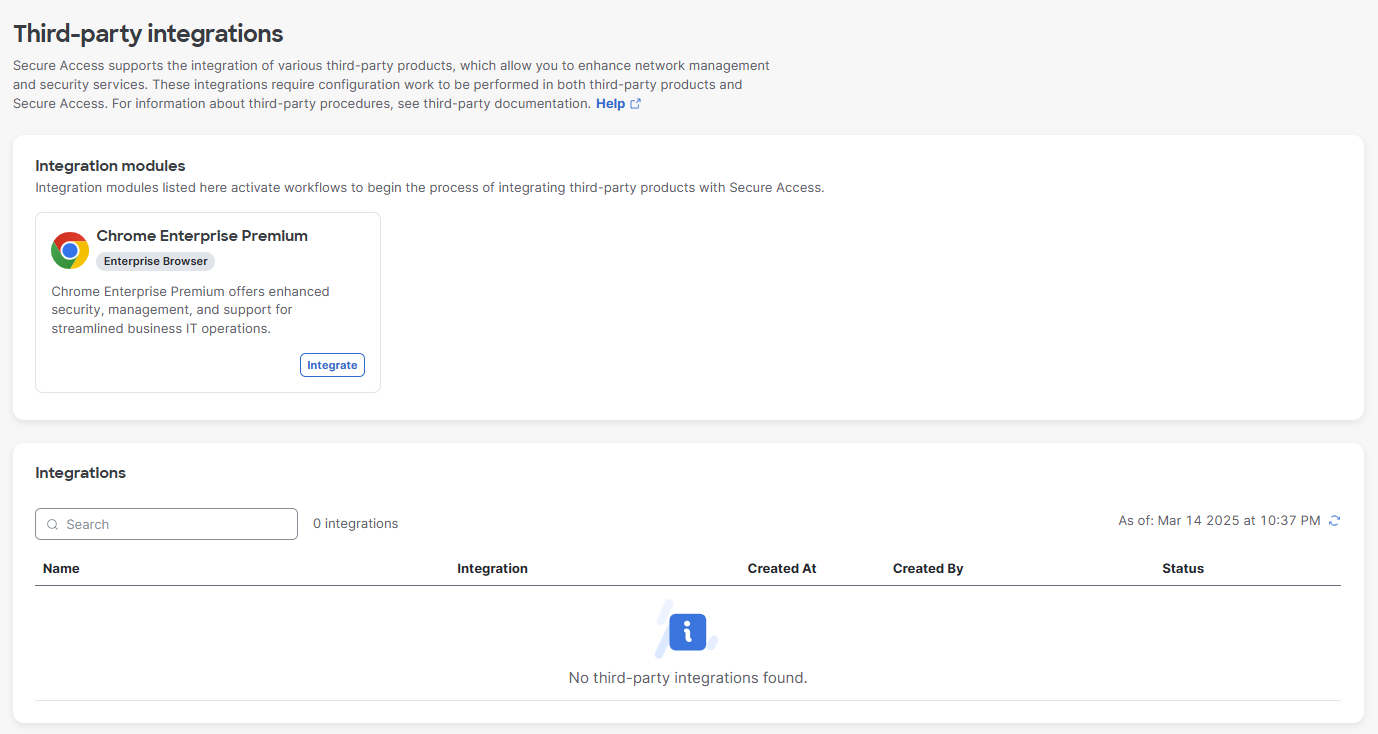This screenshot has height=734, width=1378.
Task: Click the Chrome logo icon
Action: [x=70, y=251]
